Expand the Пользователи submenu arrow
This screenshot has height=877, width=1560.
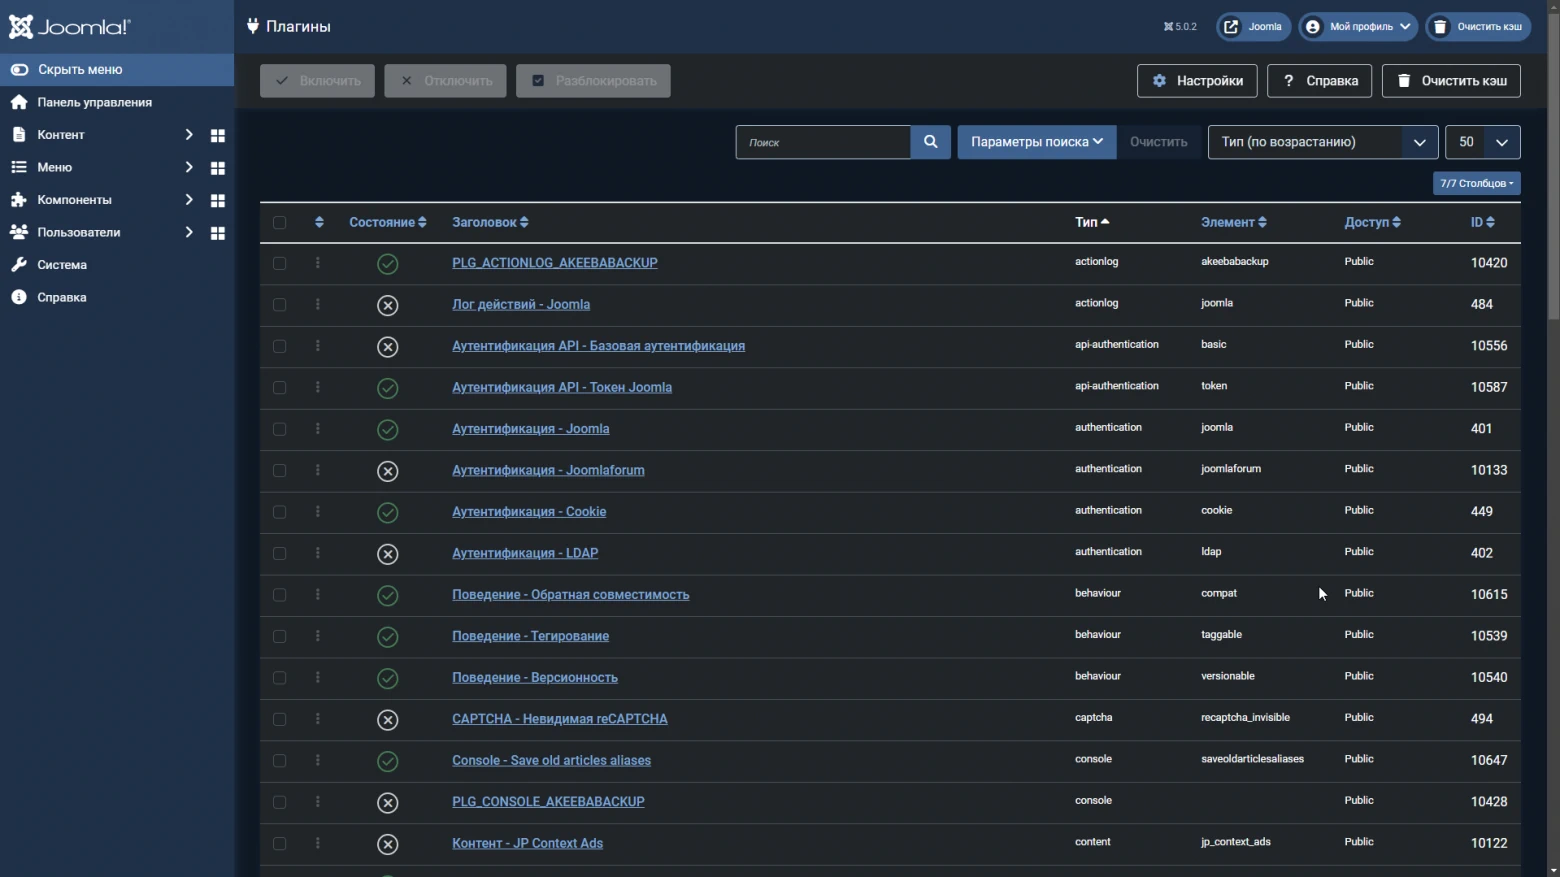pos(188,233)
